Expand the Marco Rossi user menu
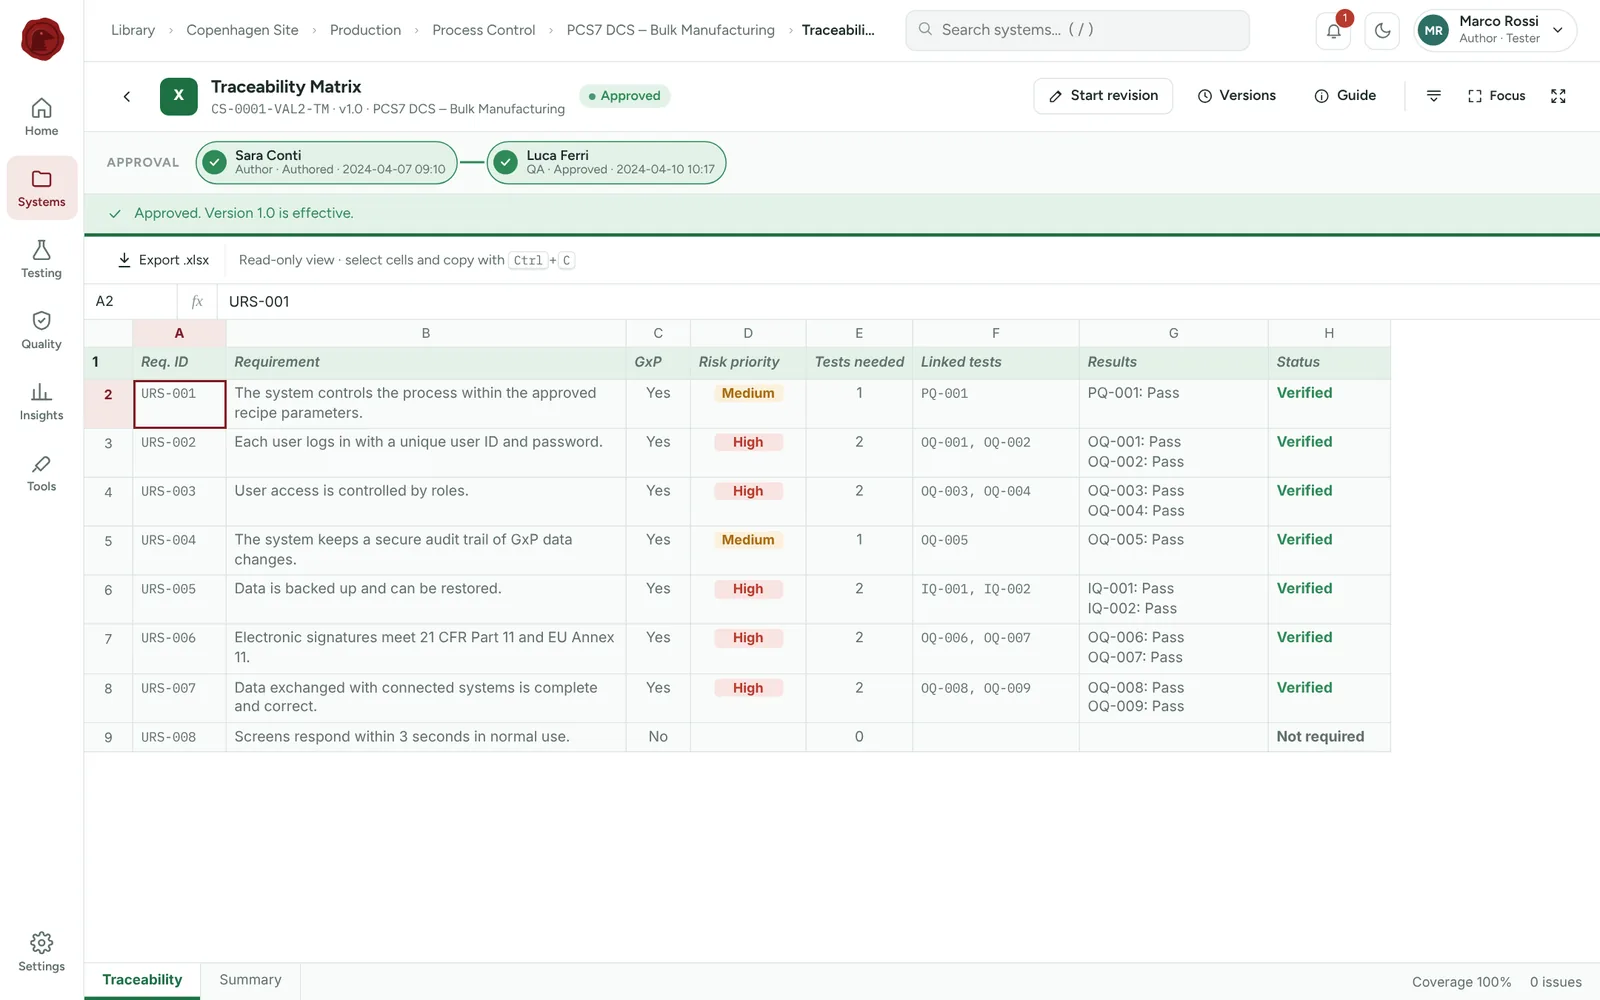Viewport: 1600px width, 1000px height. point(1495,30)
